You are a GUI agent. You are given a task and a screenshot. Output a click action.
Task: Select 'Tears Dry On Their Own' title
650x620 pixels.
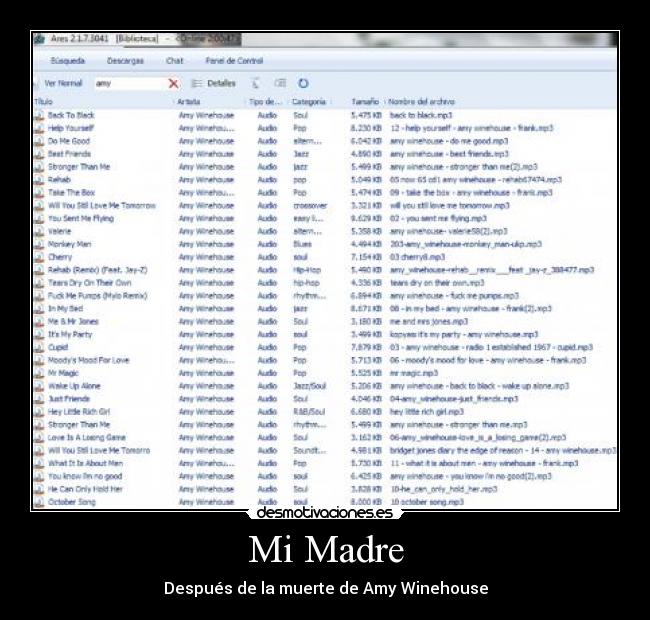(90, 283)
